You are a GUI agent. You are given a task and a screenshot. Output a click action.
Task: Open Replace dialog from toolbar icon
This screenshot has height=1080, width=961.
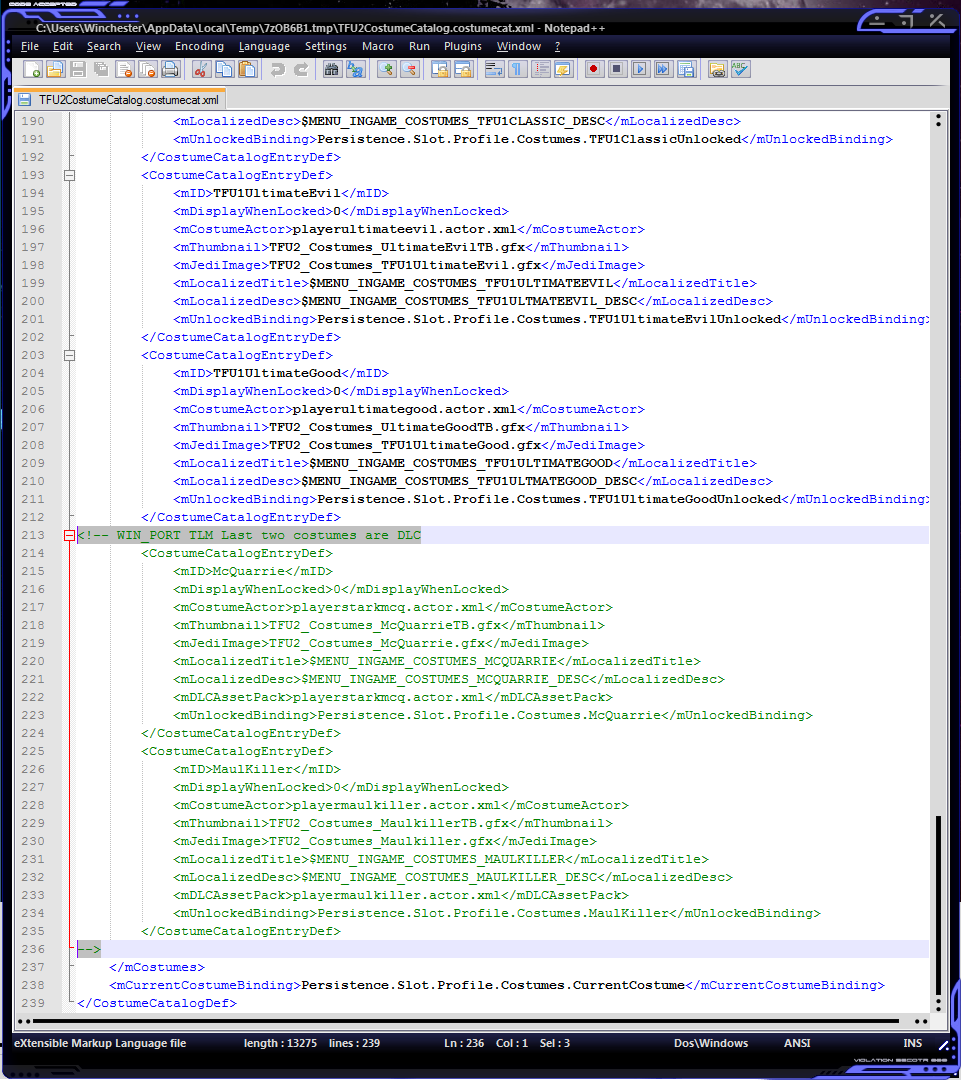(x=355, y=69)
